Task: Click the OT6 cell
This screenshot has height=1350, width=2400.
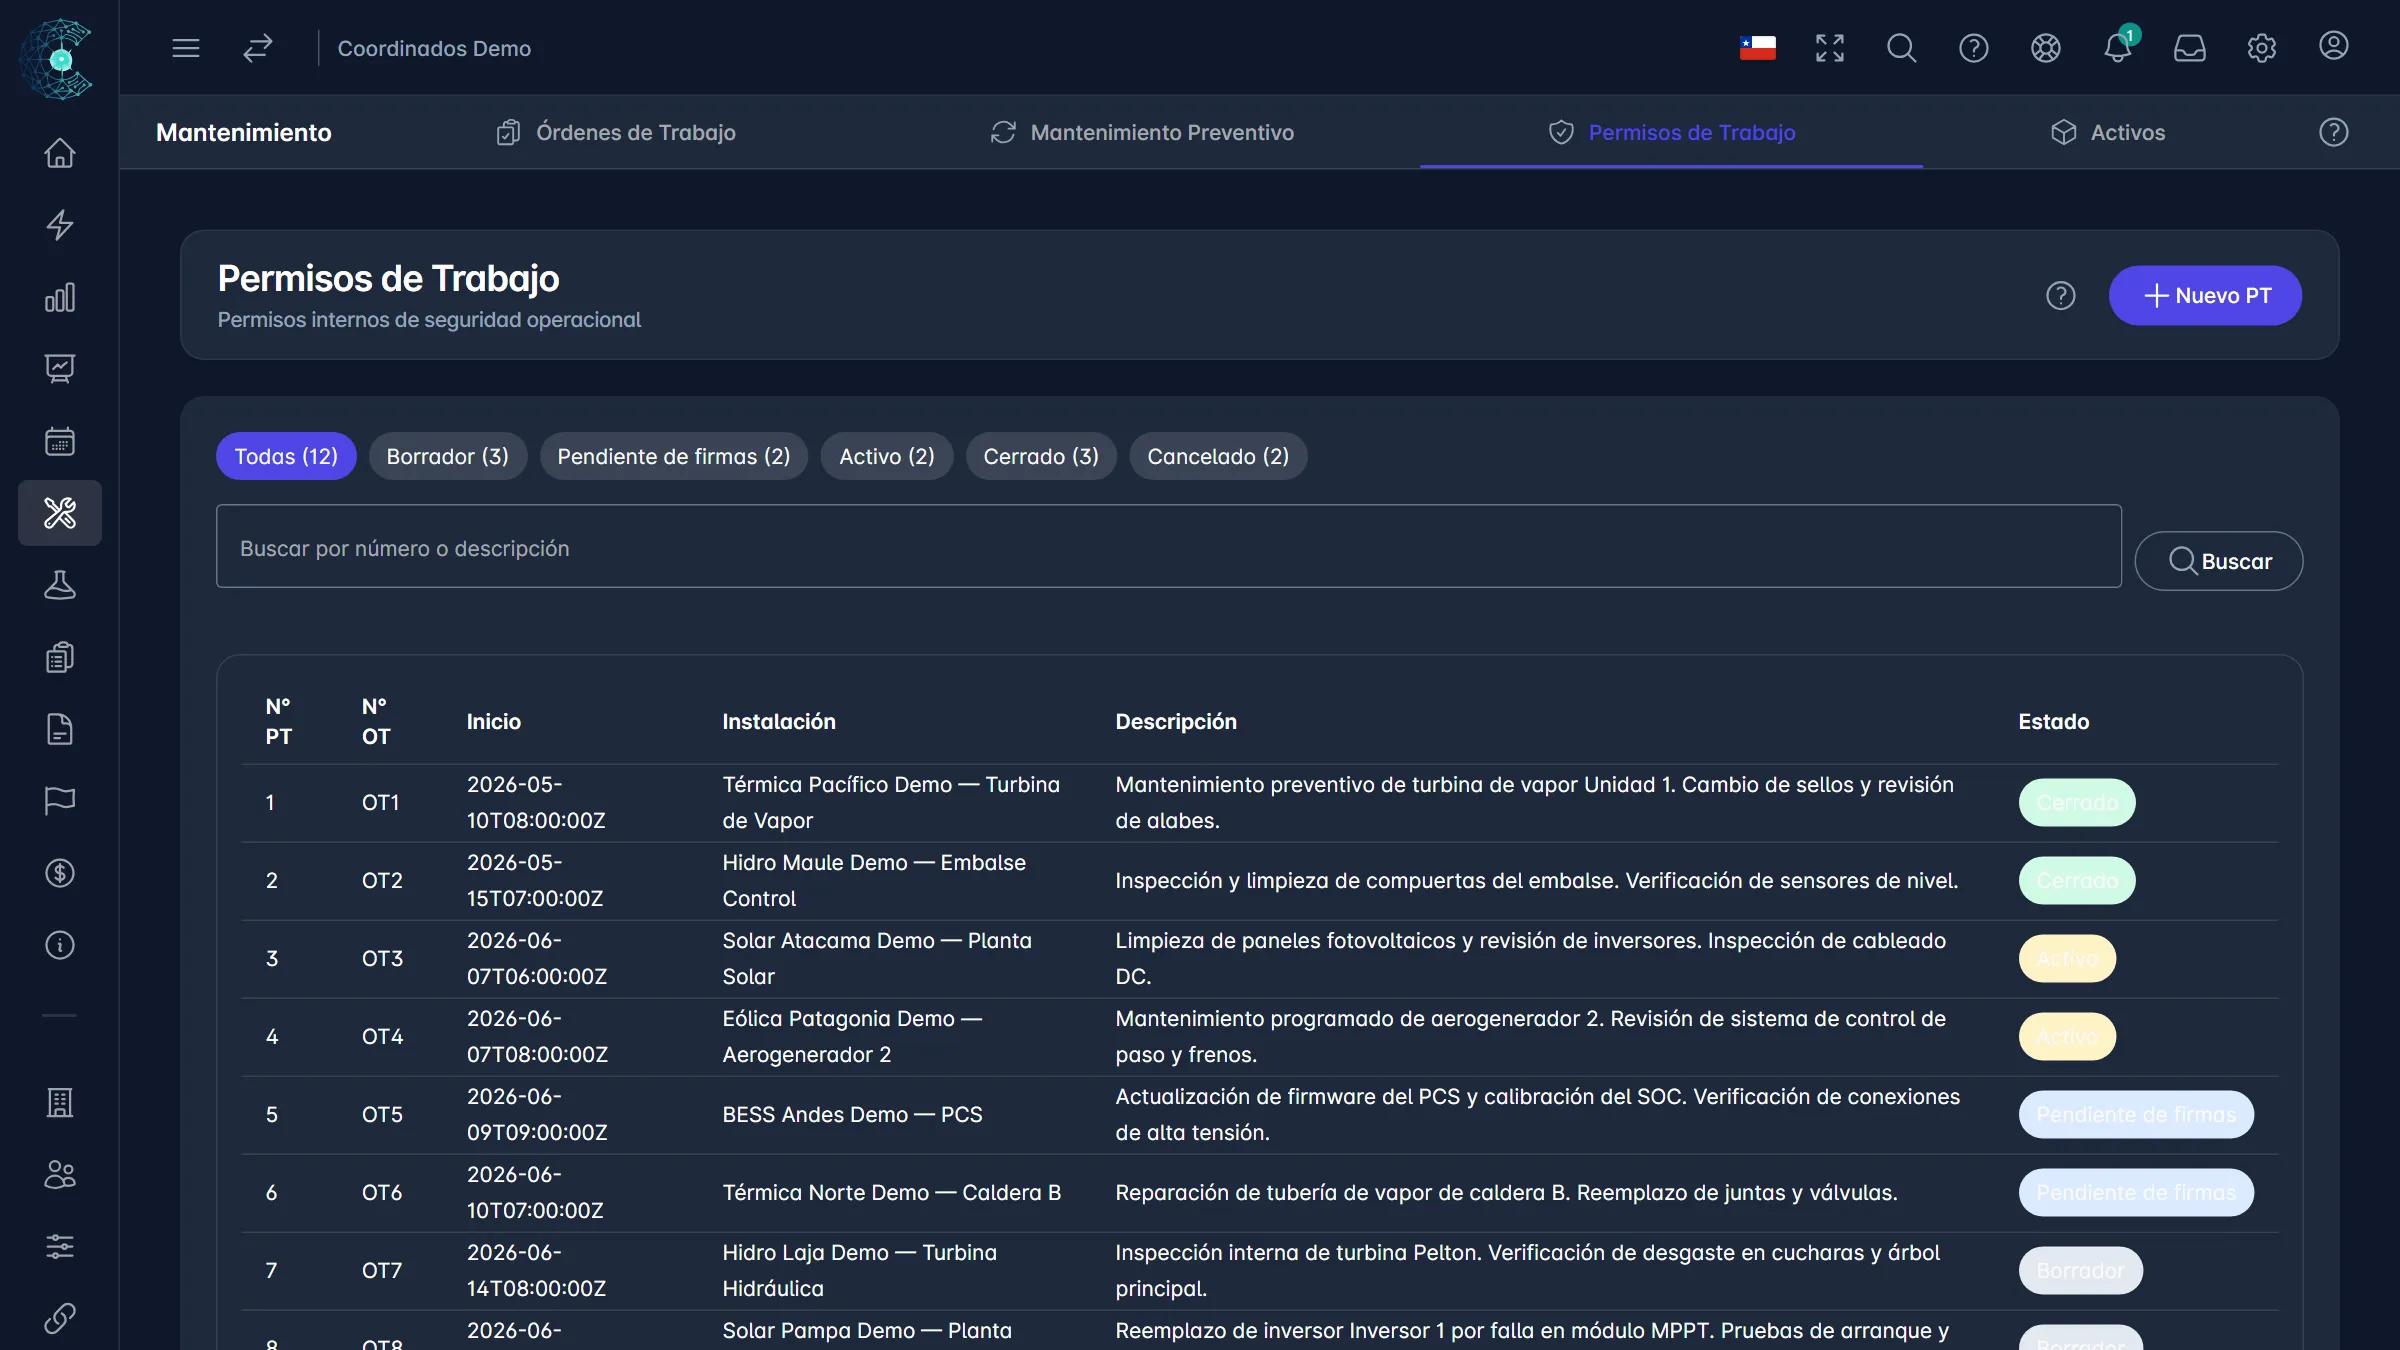Action: [382, 1193]
